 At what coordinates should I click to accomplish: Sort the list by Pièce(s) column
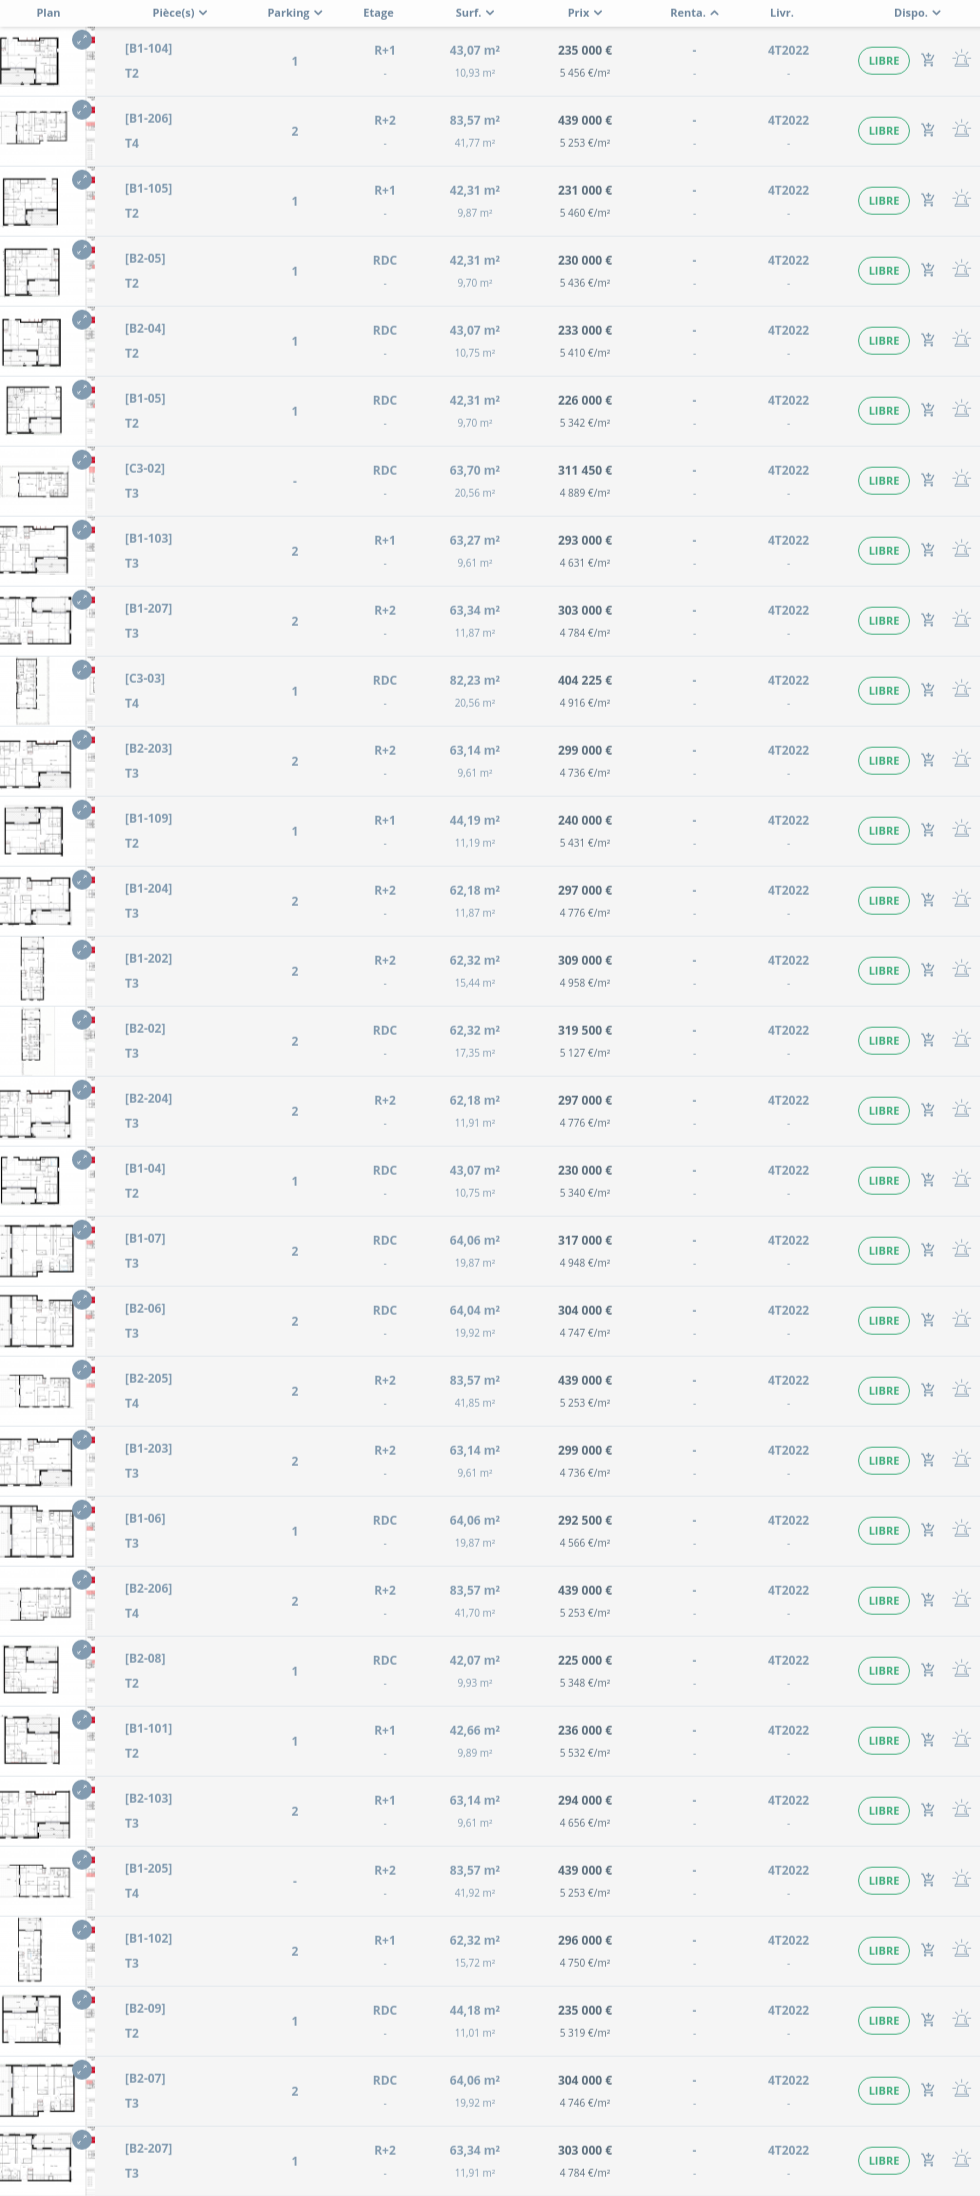tap(179, 13)
